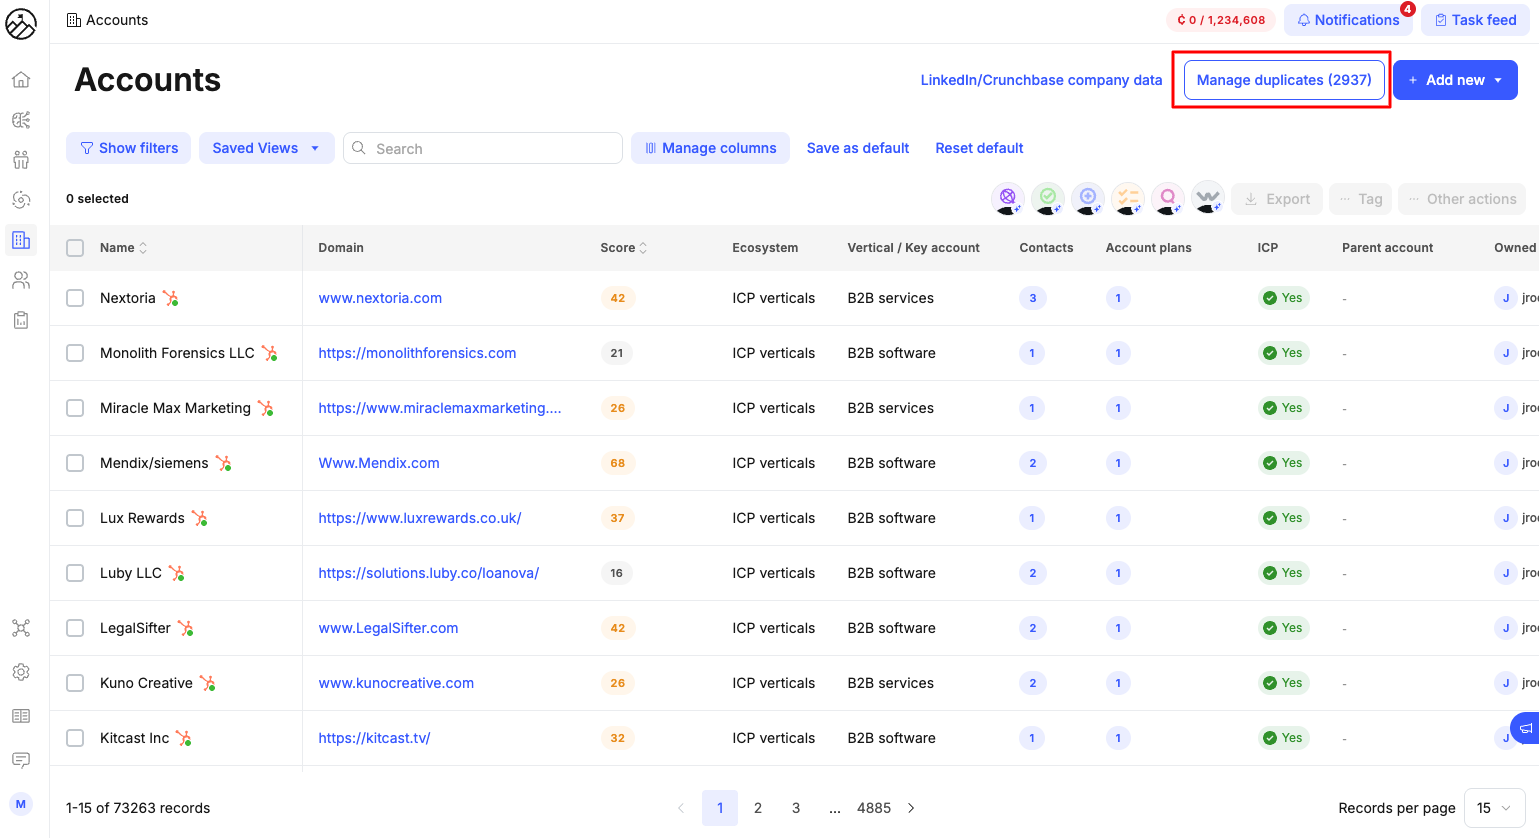Viewport: 1539px width, 838px height.
Task: Click the blue plus-circle AI agent icon
Action: pos(1088,199)
